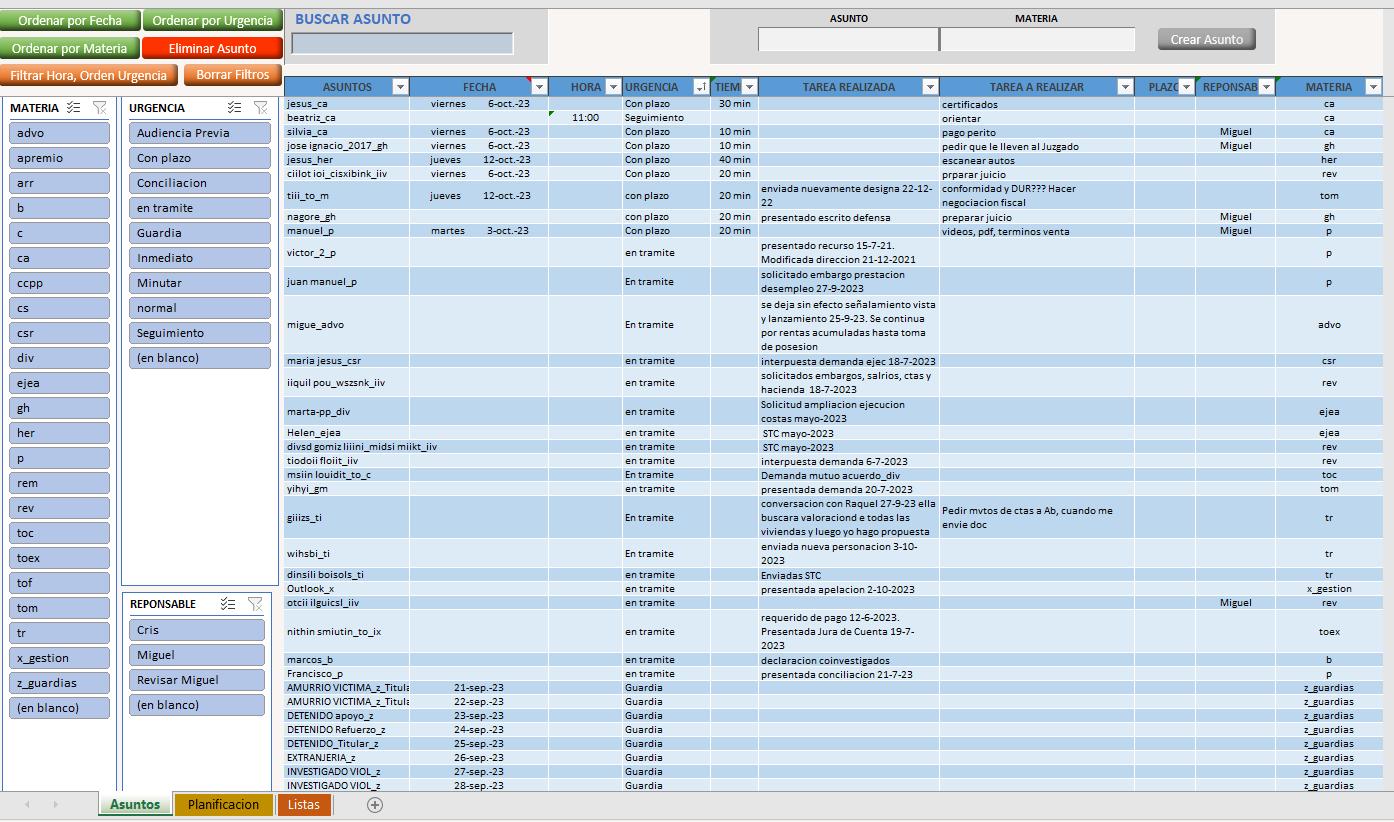Click the red Eliminar Asunto button
This screenshot has height=822, width=1394.
tap(212, 48)
